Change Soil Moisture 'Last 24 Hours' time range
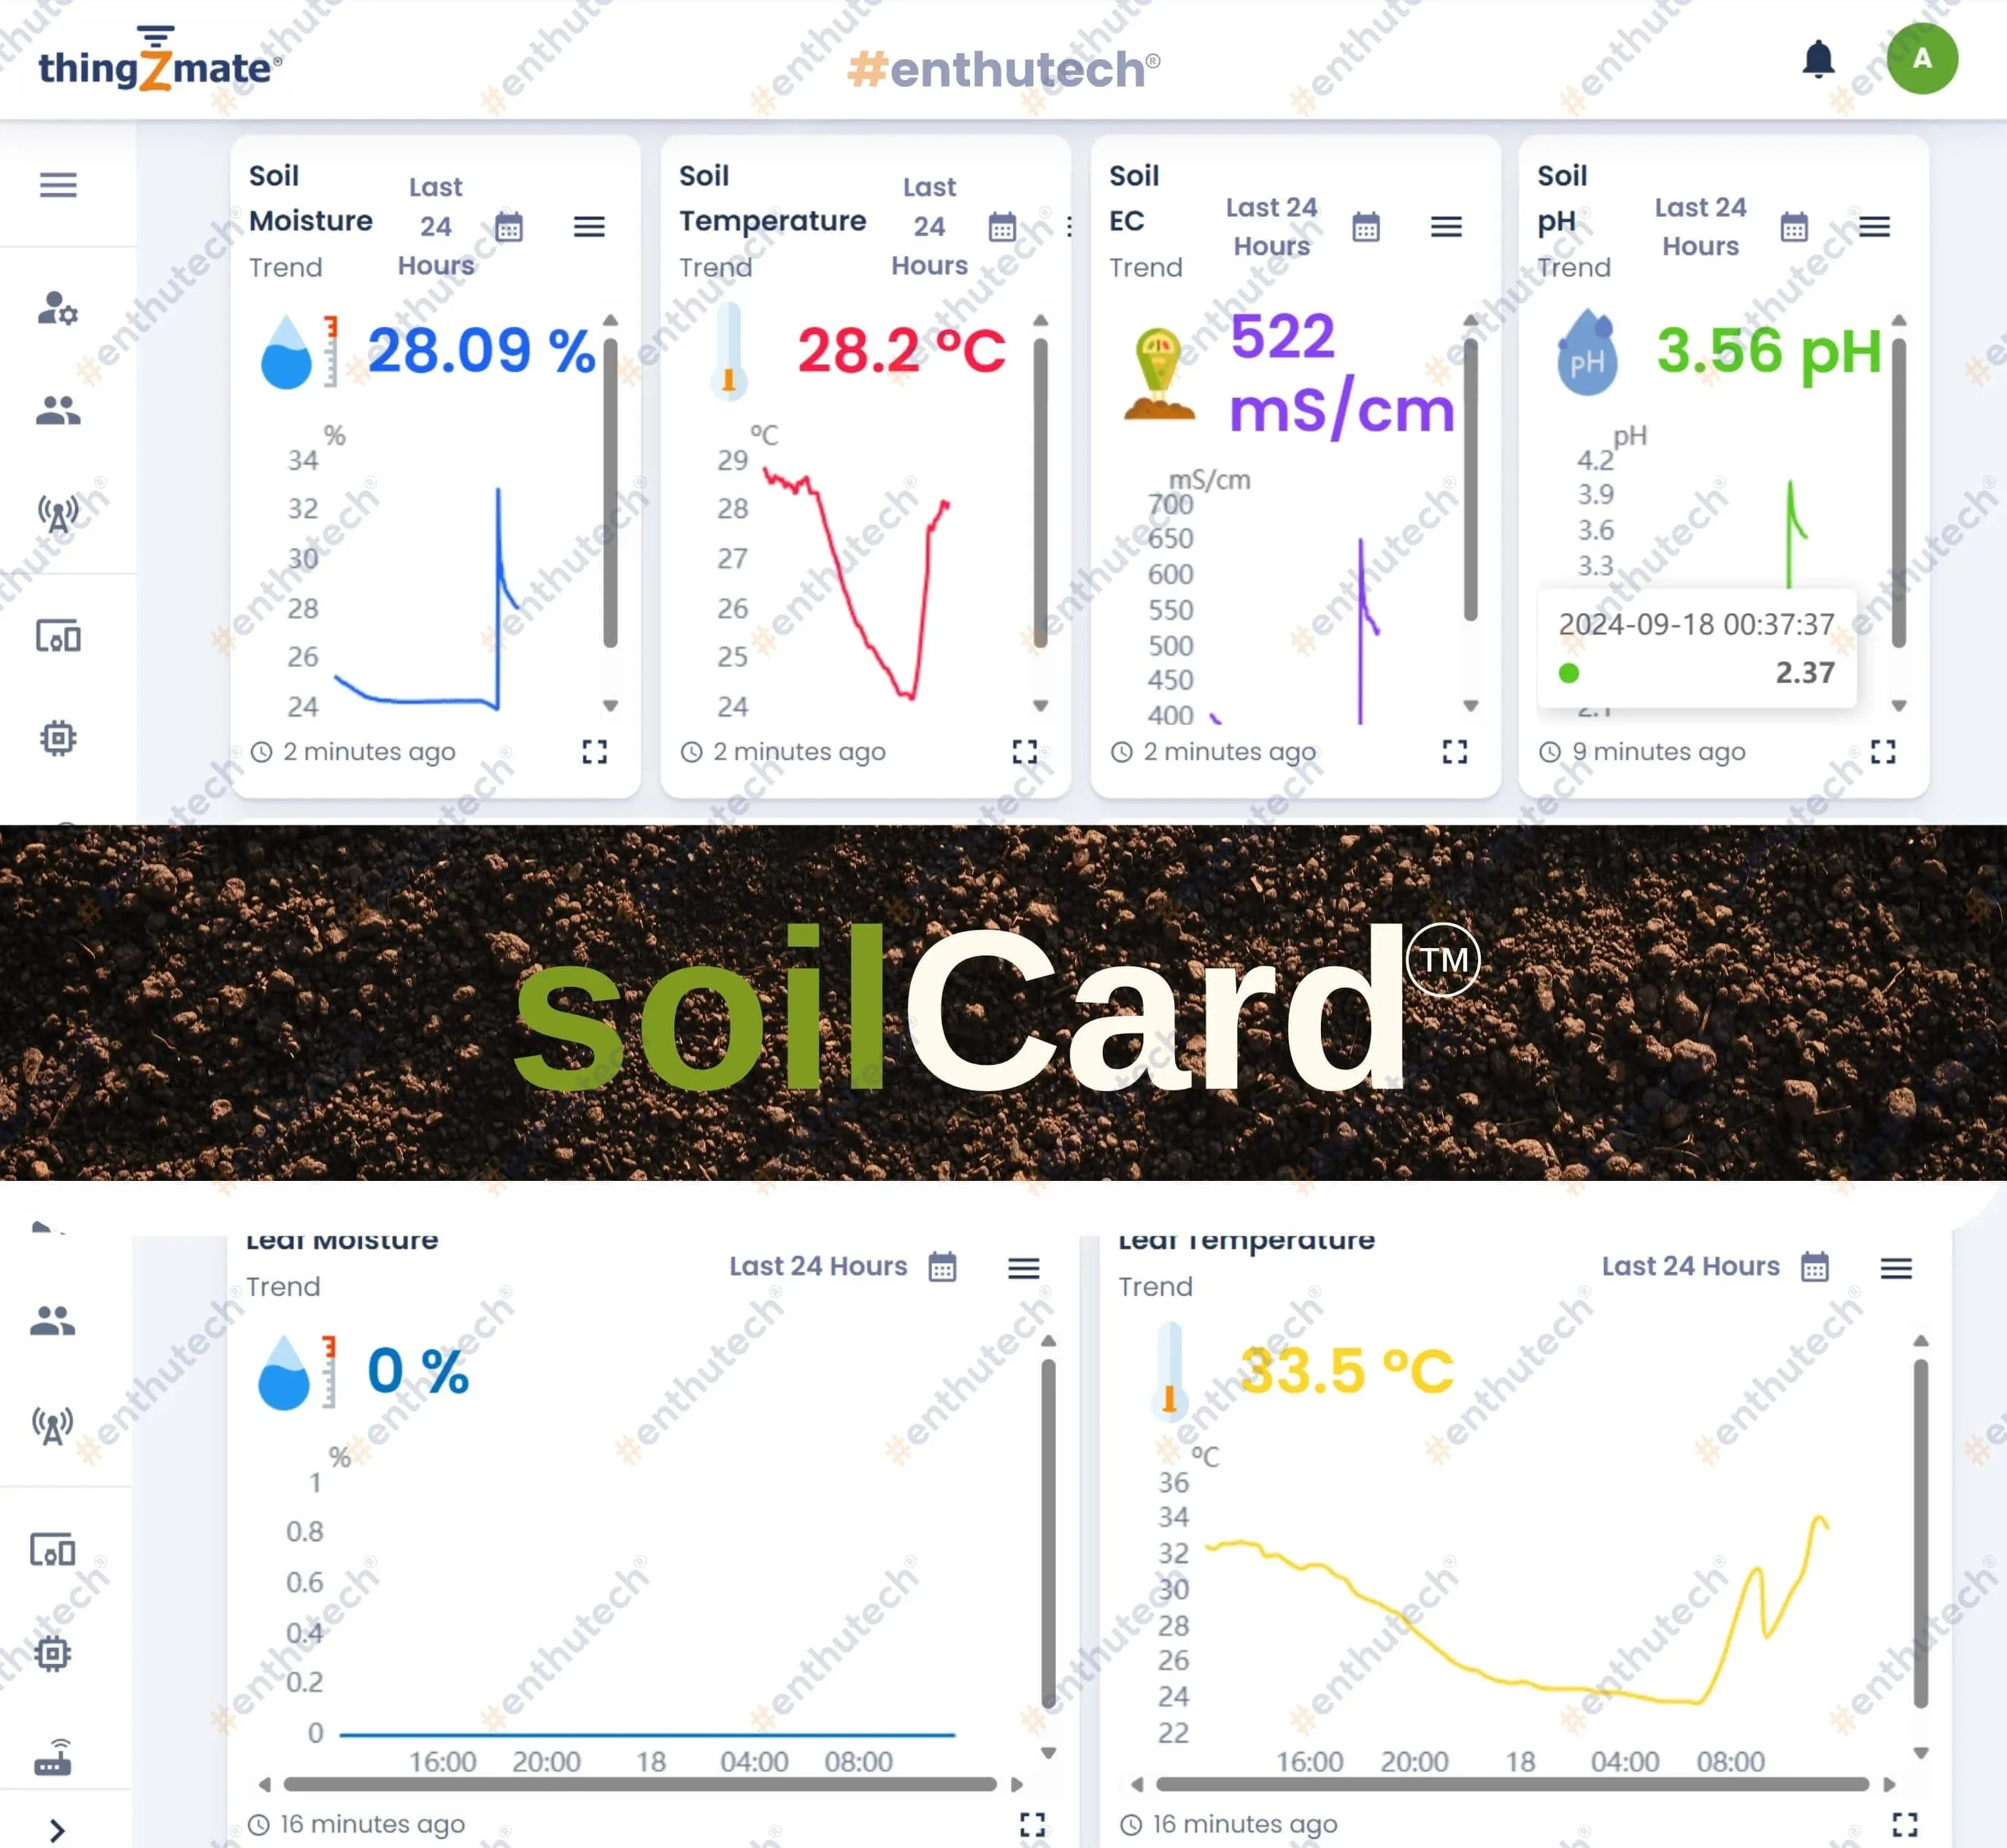The height and width of the screenshot is (1848, 2007). (436, 227)
